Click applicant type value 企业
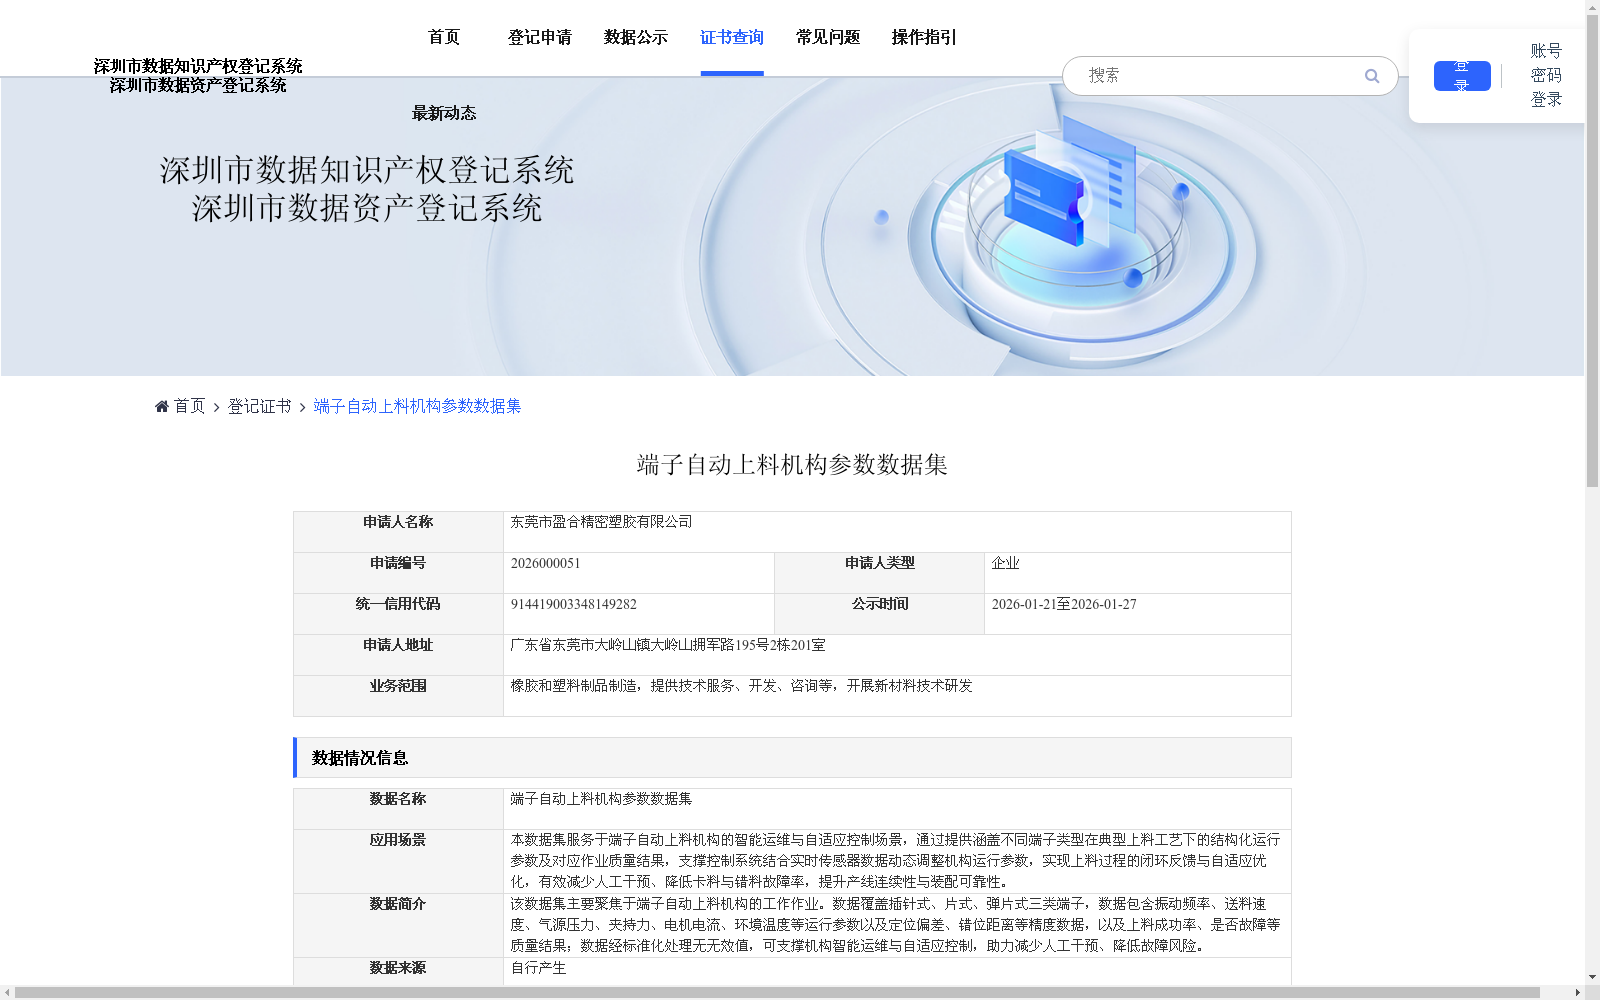Viewport: 1600px width, 1000px height. click(x=1005, y=563)
